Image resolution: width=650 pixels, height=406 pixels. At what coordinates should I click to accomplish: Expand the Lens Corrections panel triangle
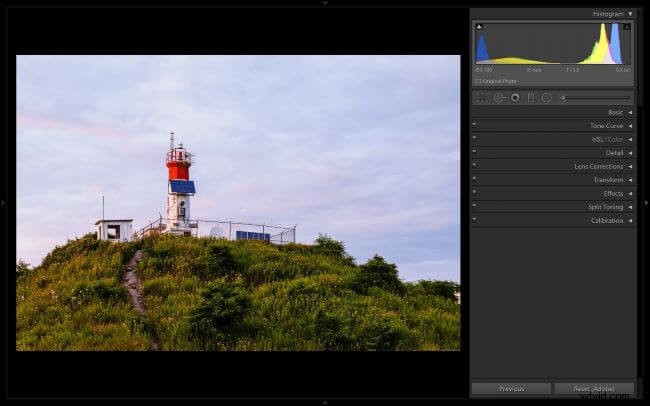[x=630, y=166]
